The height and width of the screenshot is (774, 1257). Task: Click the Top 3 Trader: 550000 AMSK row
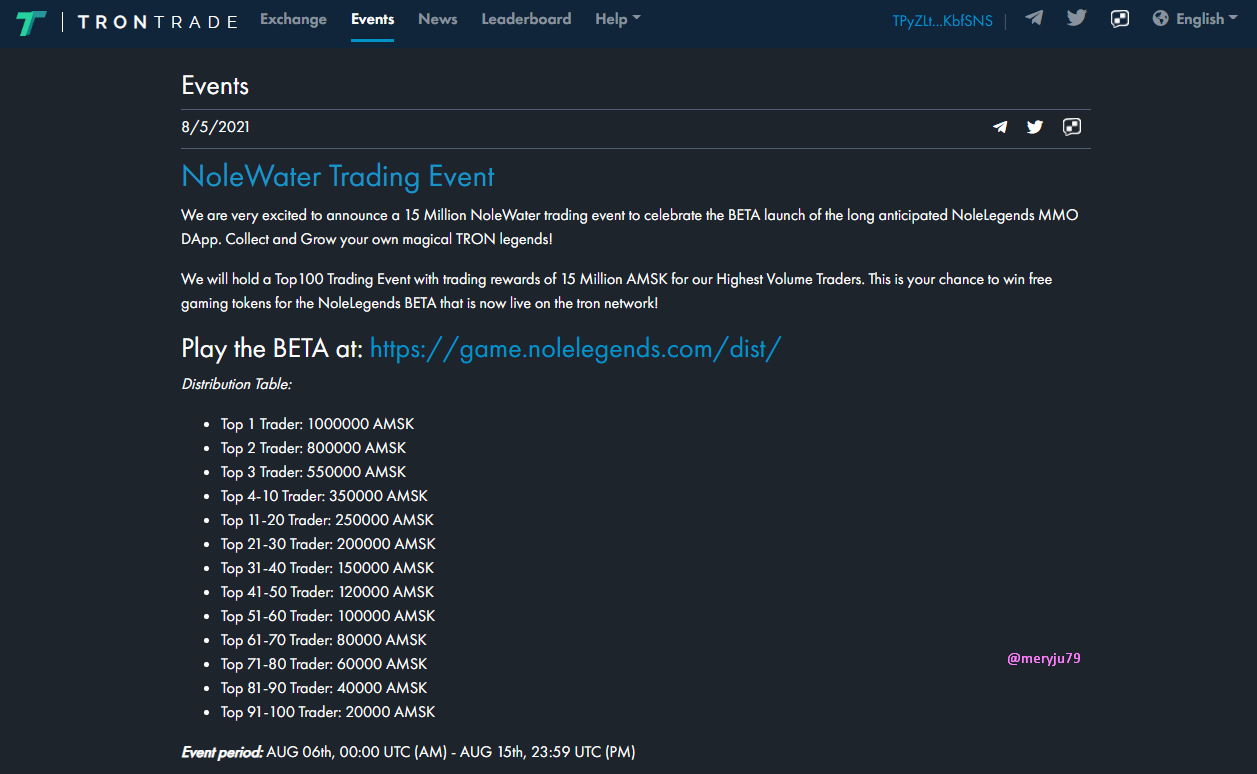pyautogui.click(x=313, y=472)
